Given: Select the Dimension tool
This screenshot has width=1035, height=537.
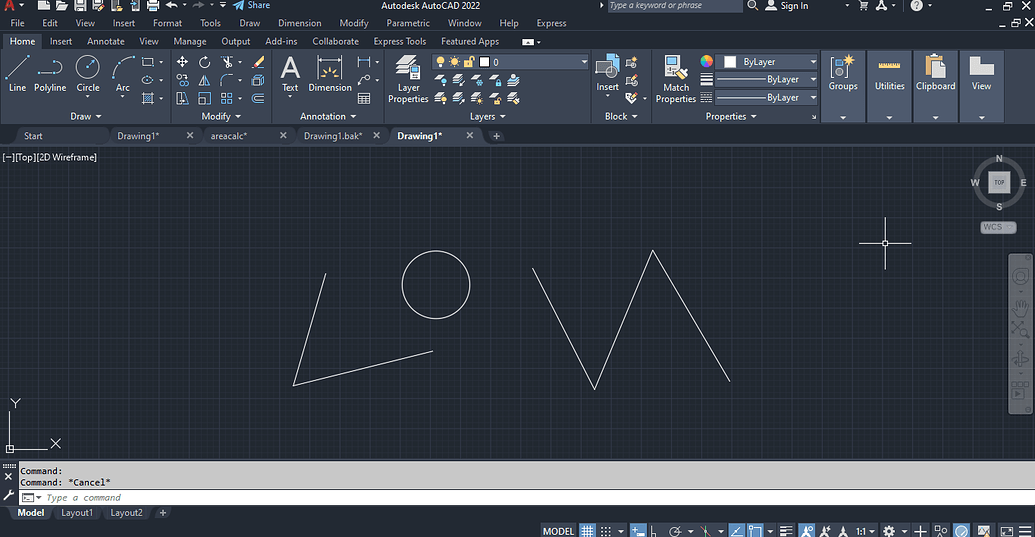Looking at the screenshot, I should pyautogui.click(x=330, y=73).
